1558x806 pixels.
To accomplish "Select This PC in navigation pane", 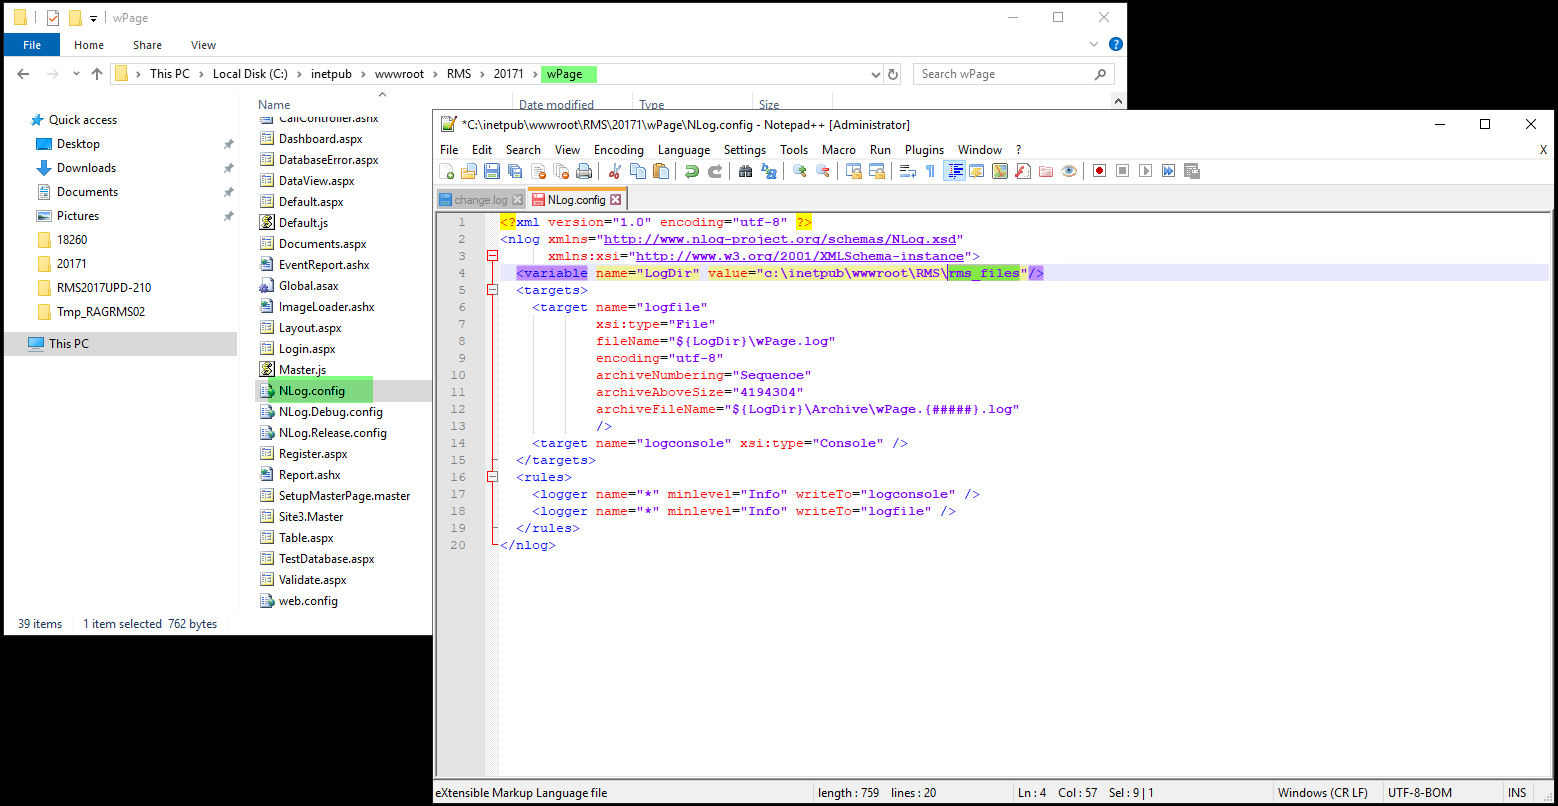I will (x=120, y=344).
